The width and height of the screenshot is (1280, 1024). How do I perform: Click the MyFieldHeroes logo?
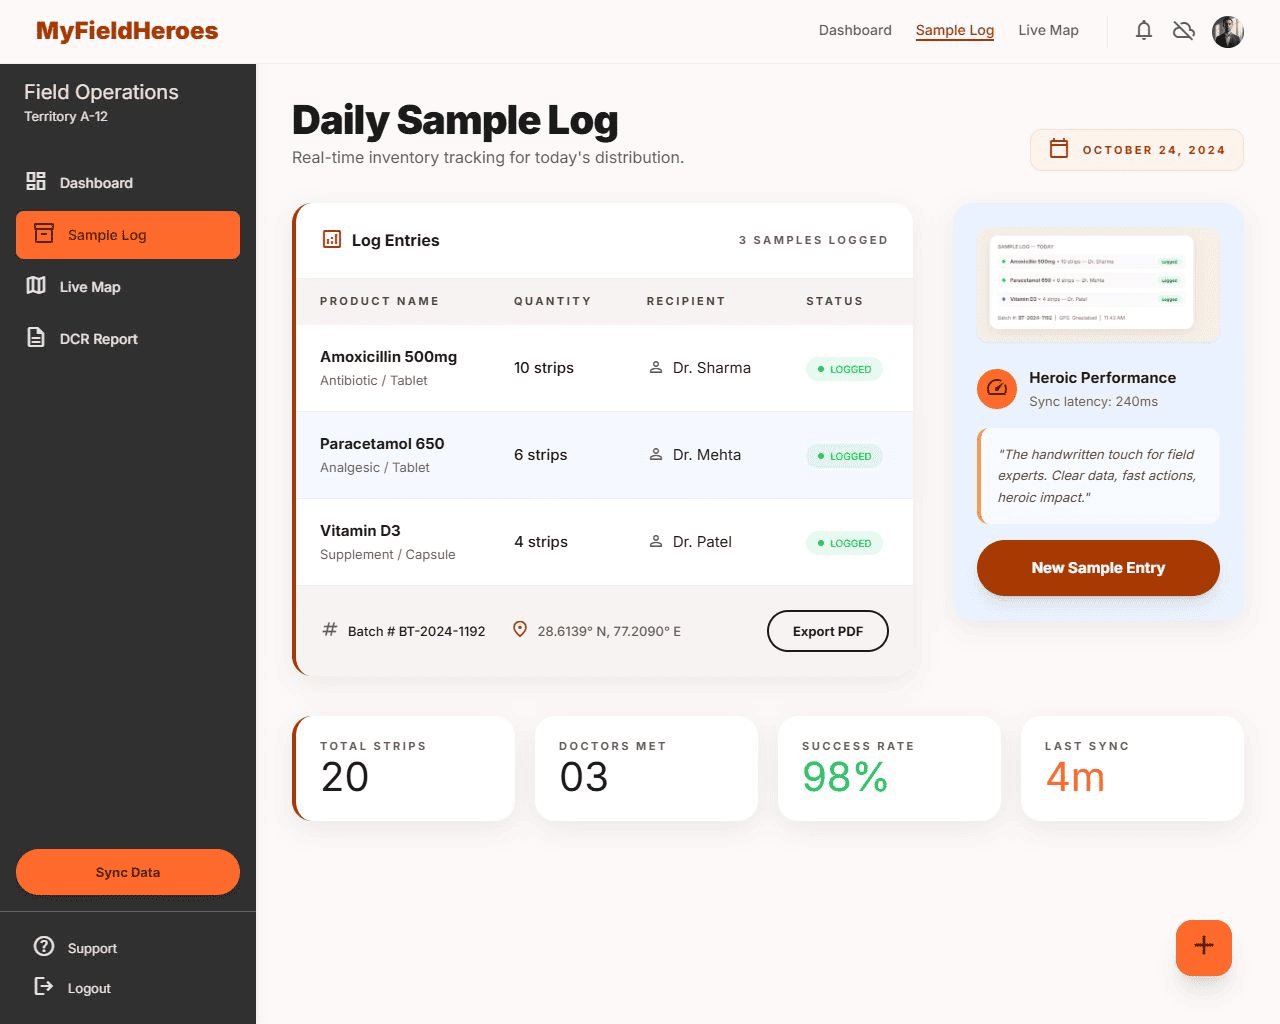click(x=127, y=31)
